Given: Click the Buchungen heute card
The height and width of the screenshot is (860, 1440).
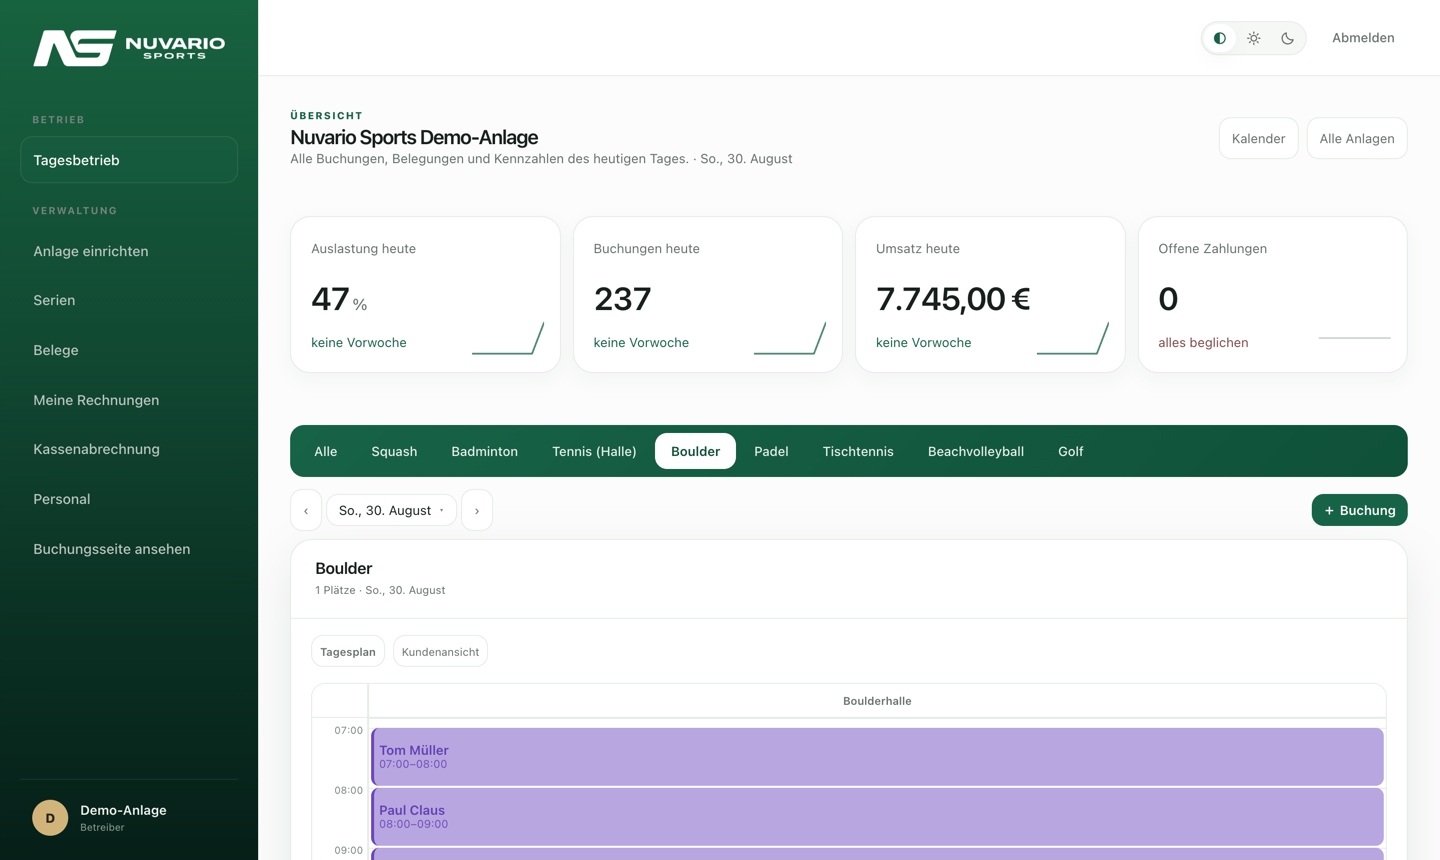Looking at the screenshot, I should 708,295.
